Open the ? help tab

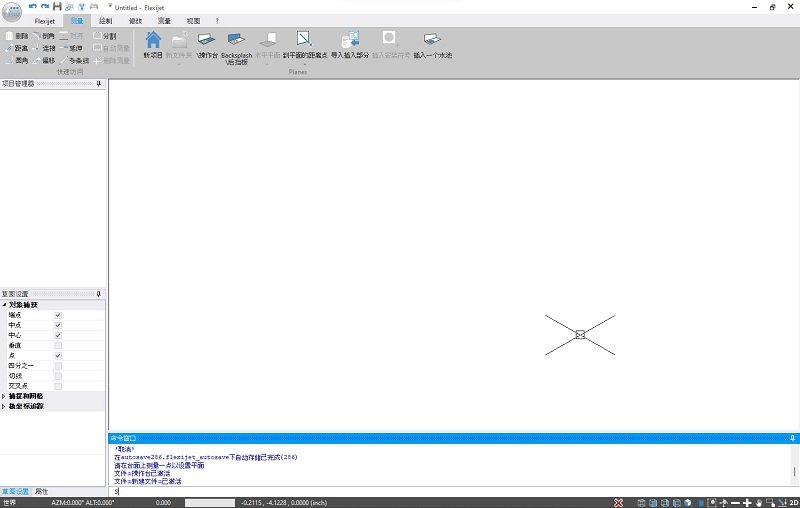(217, 21)
